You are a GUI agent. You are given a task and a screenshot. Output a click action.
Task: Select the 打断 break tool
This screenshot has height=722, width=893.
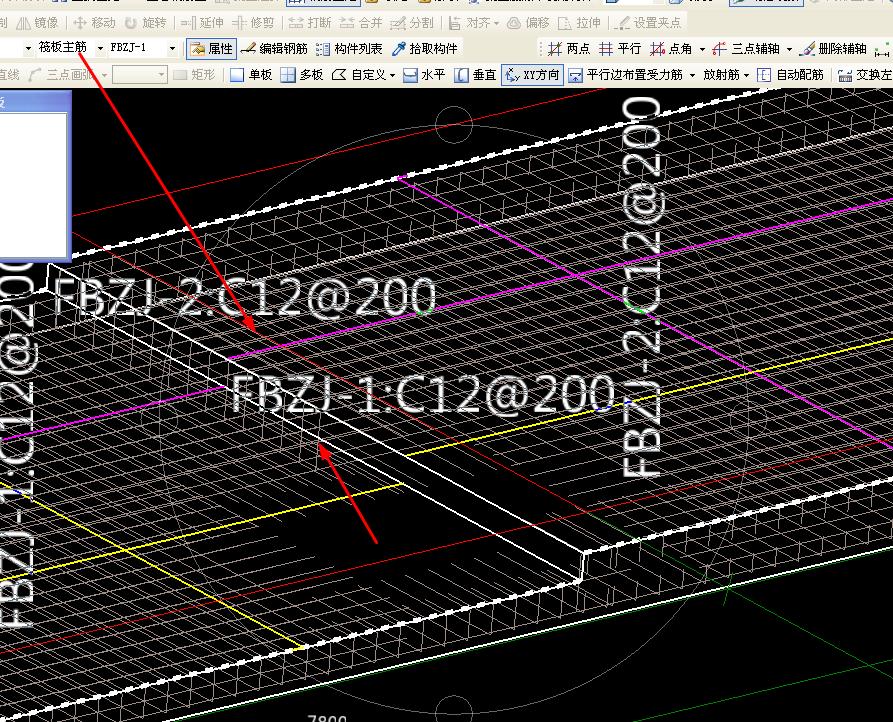310,23
